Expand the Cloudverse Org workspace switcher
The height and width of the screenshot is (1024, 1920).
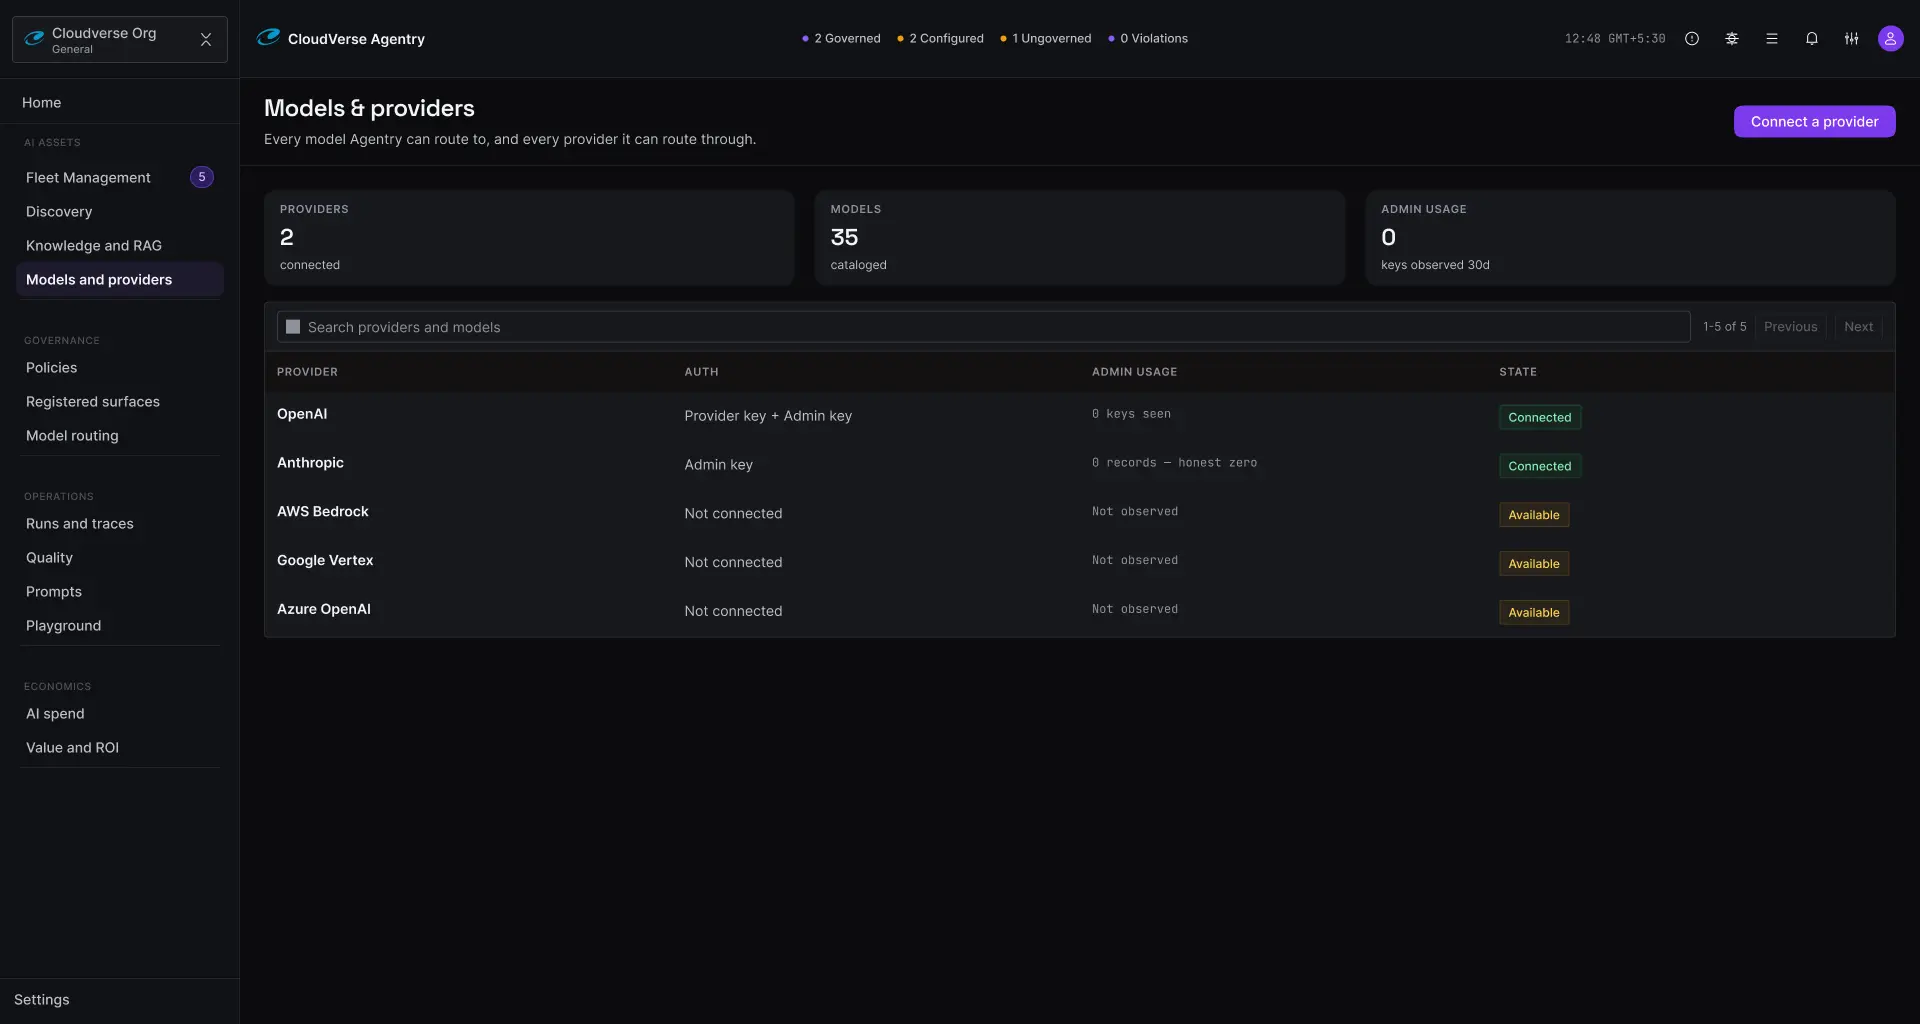(120, 40)
